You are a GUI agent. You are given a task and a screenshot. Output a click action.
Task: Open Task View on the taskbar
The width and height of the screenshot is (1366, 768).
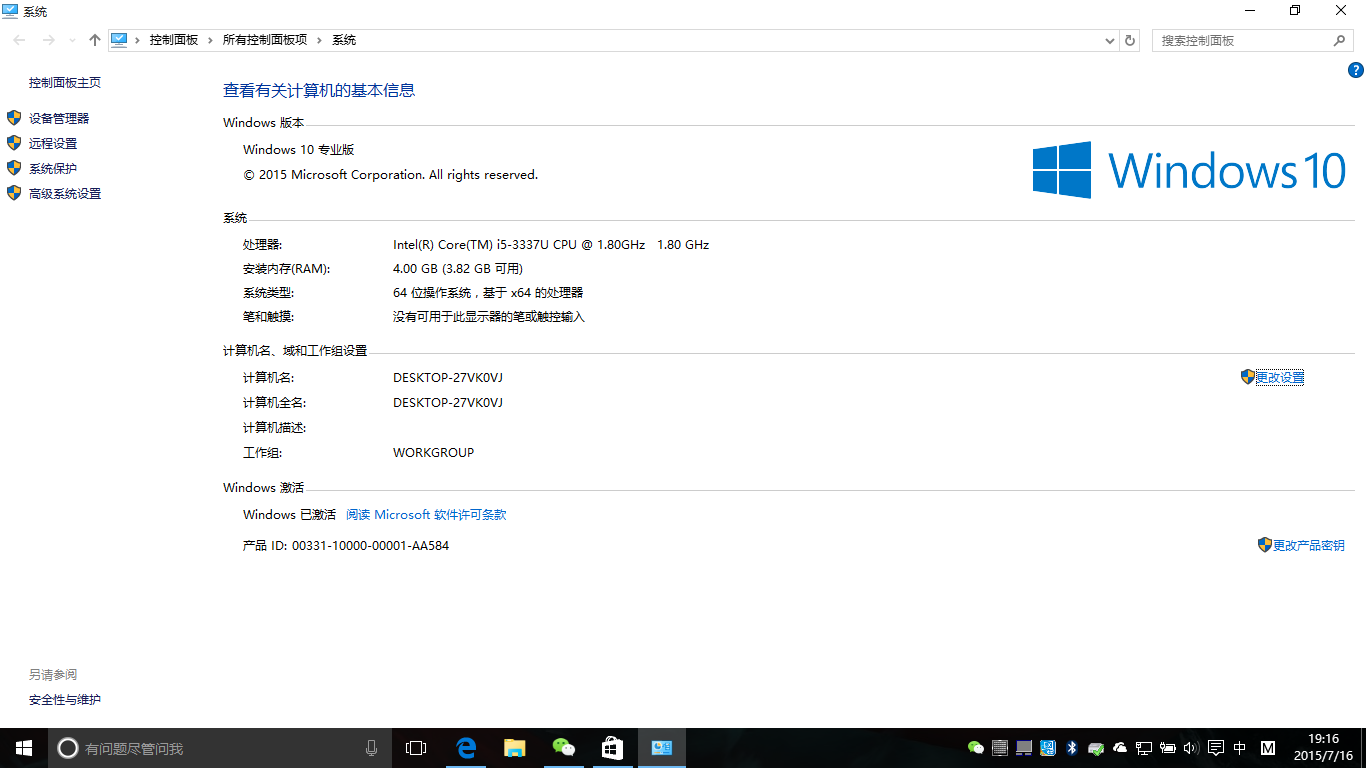[415, 747]
